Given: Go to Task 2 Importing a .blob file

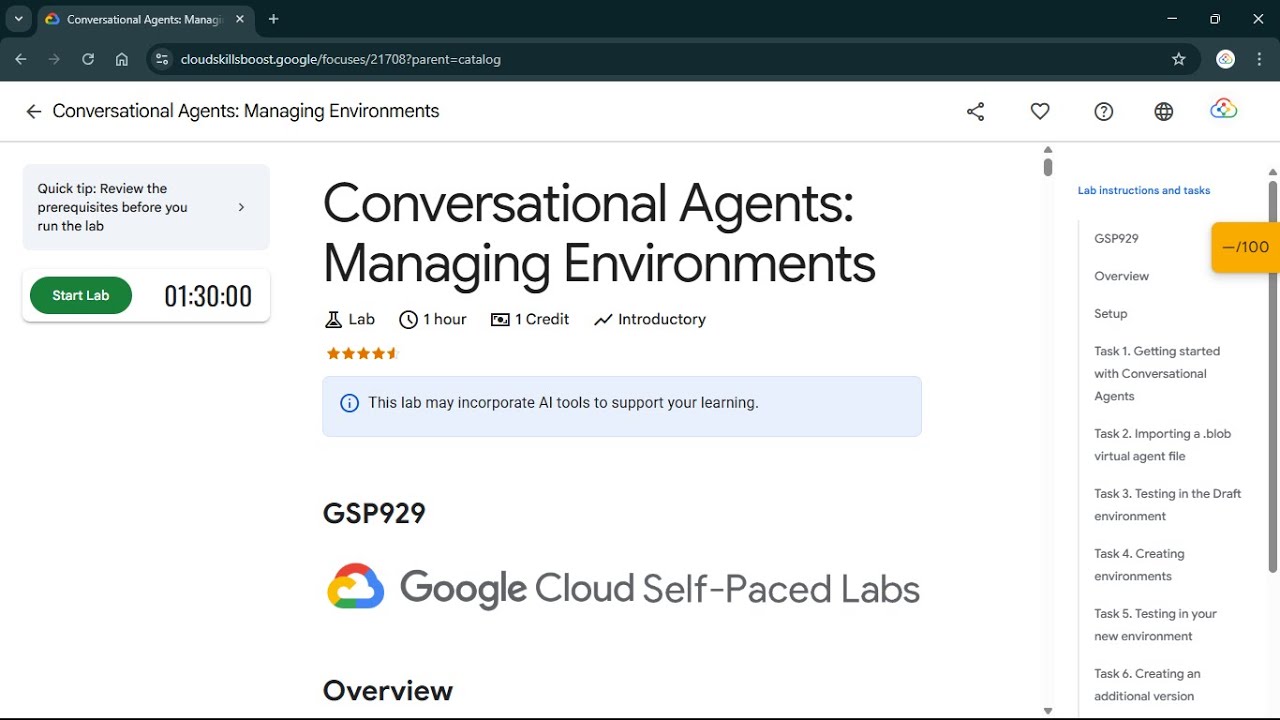Looking at the screenshot, I should (1162, 445).
